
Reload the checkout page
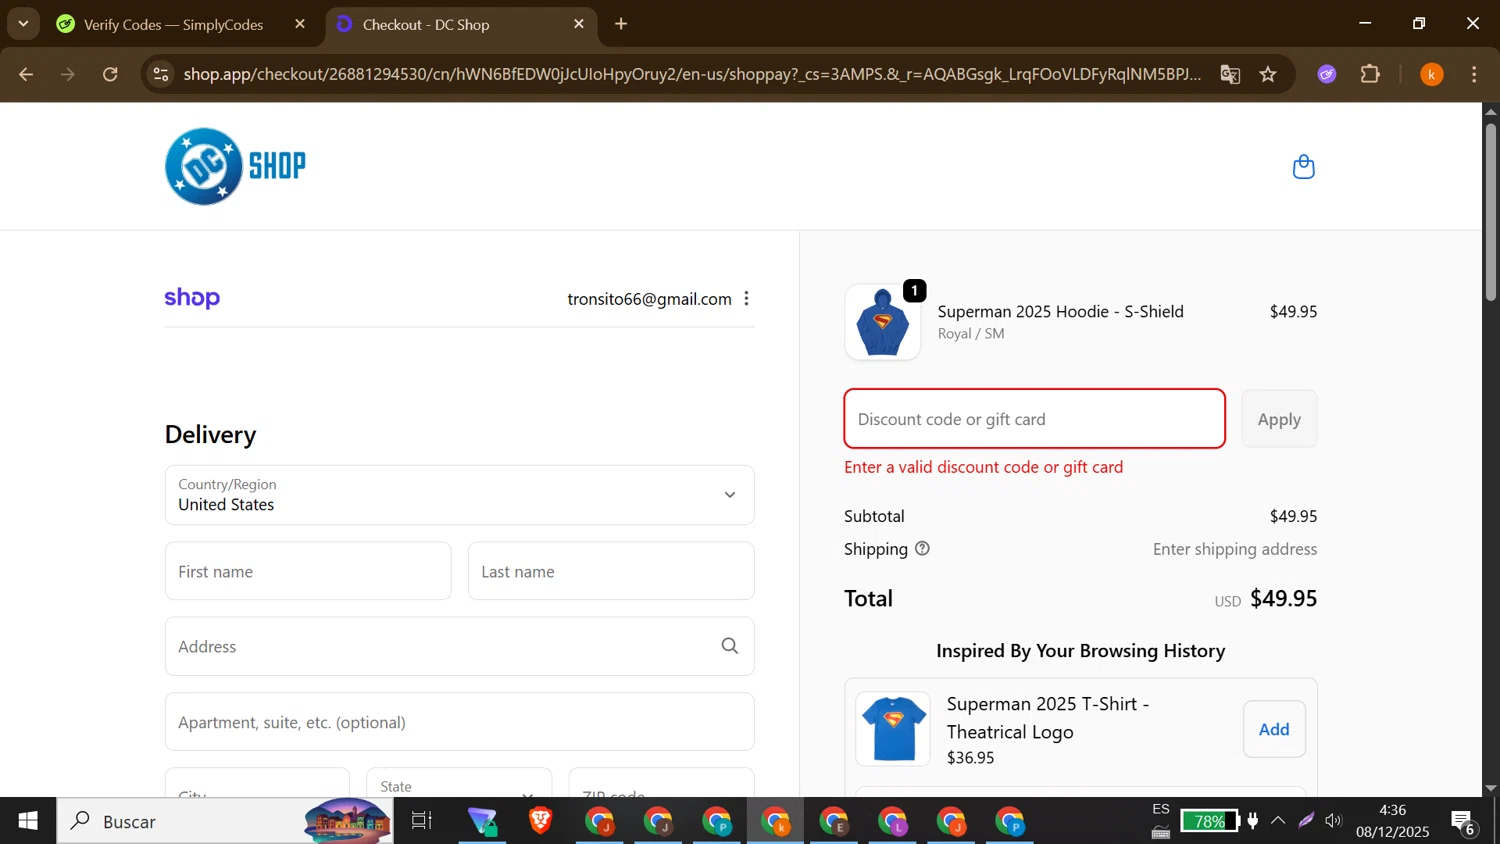point(110,74)
